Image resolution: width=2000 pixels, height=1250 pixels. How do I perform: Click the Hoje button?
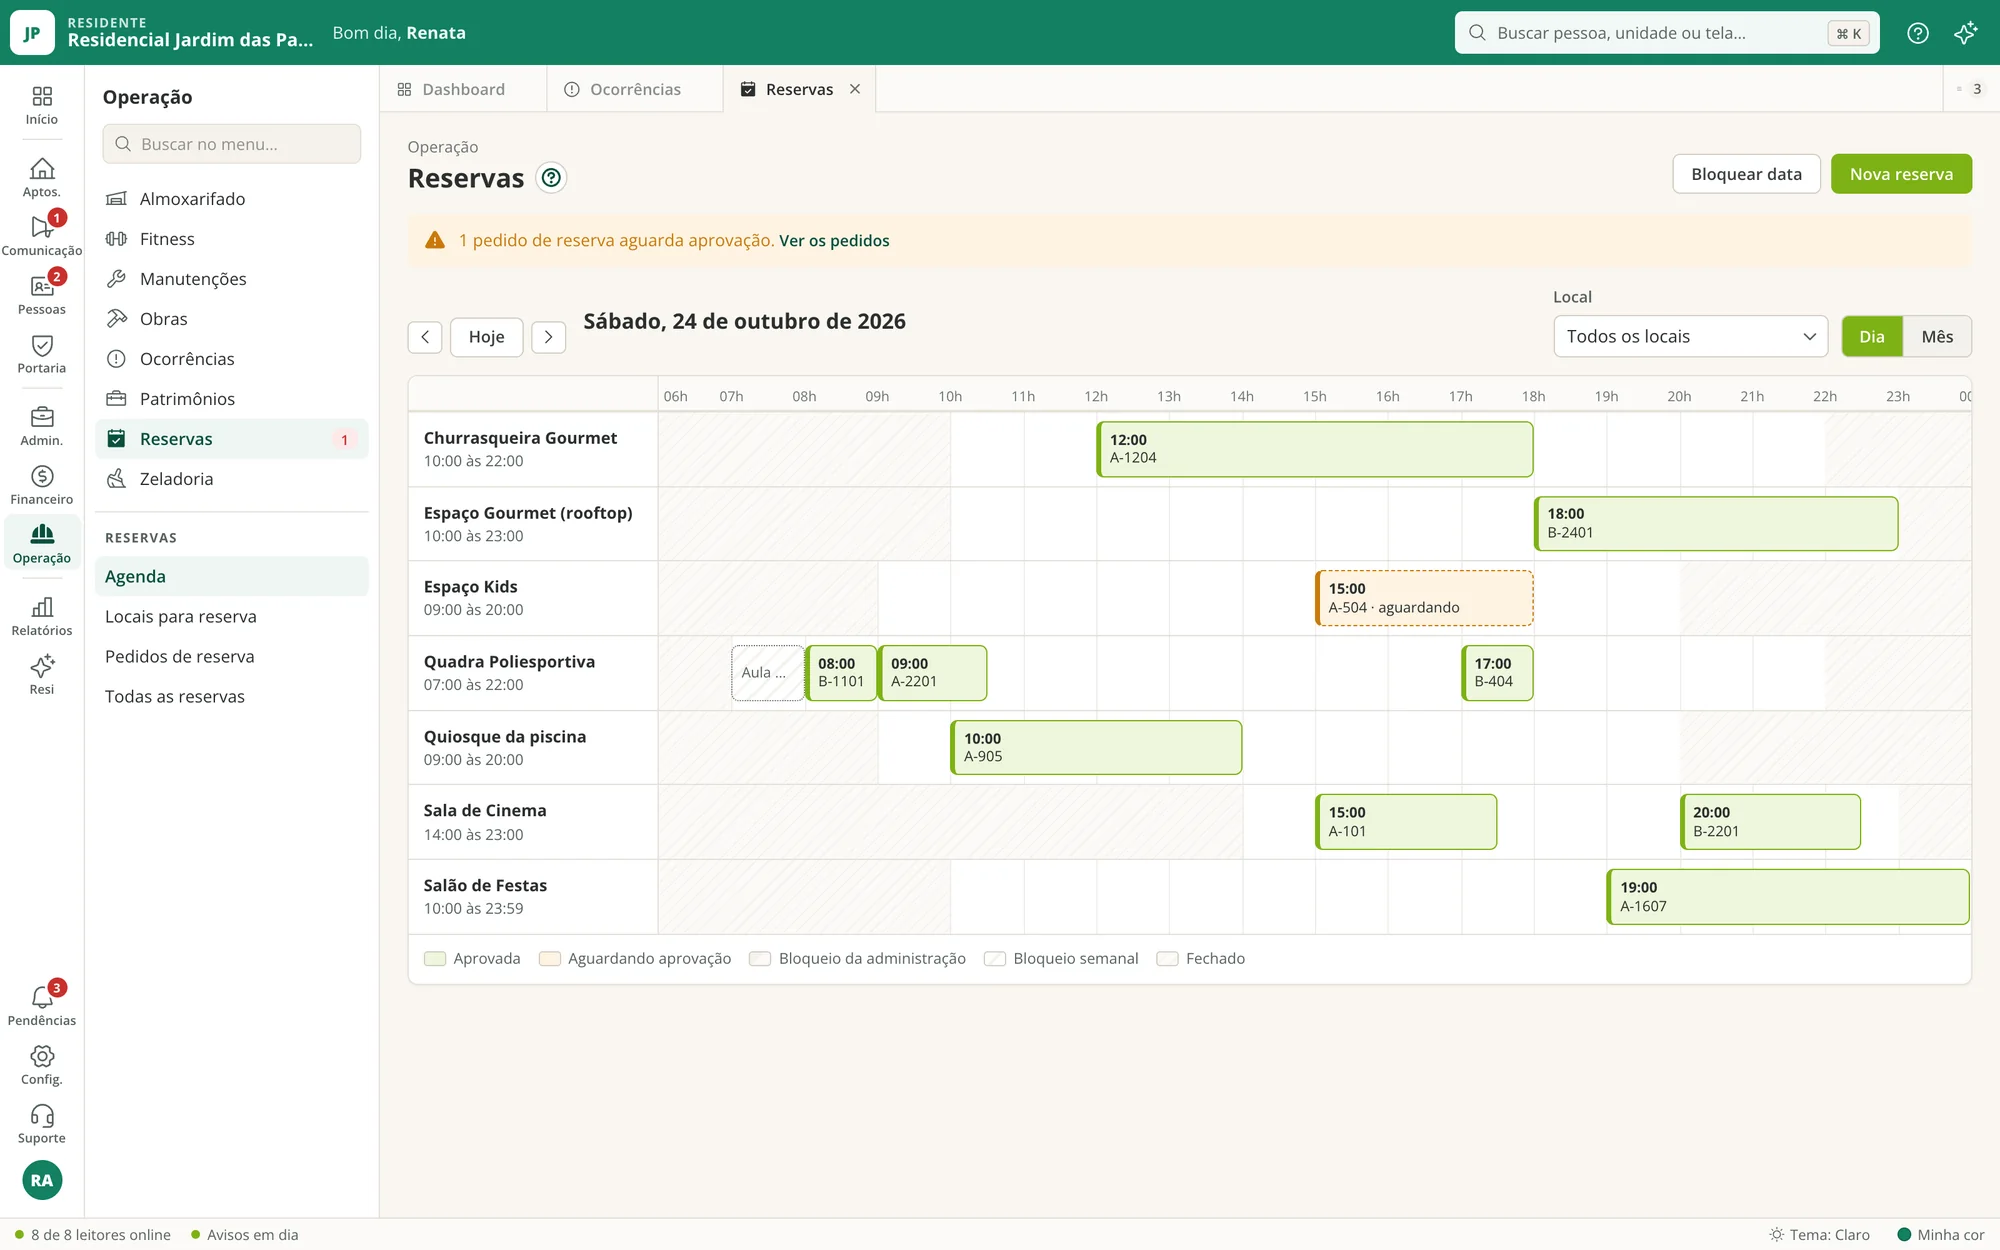tap(486, 337)
